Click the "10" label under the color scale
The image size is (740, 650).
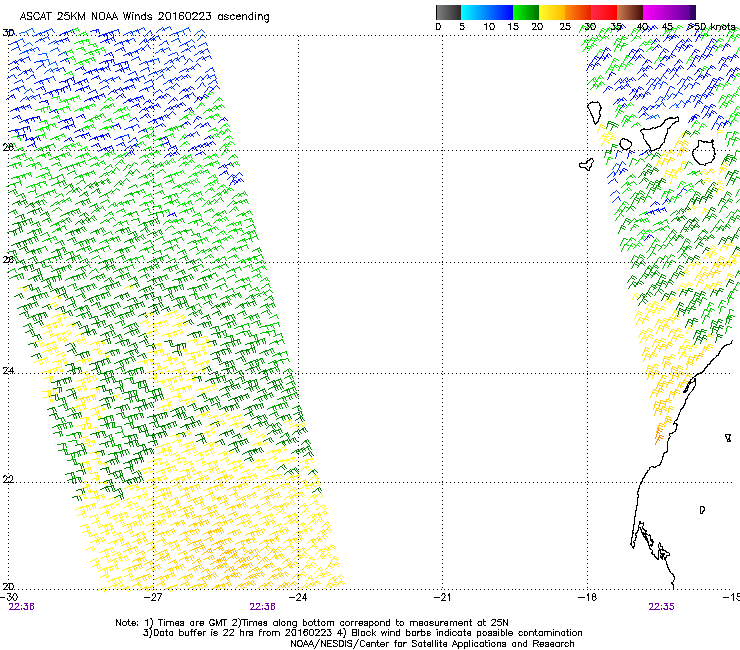(x=489, y=27)
